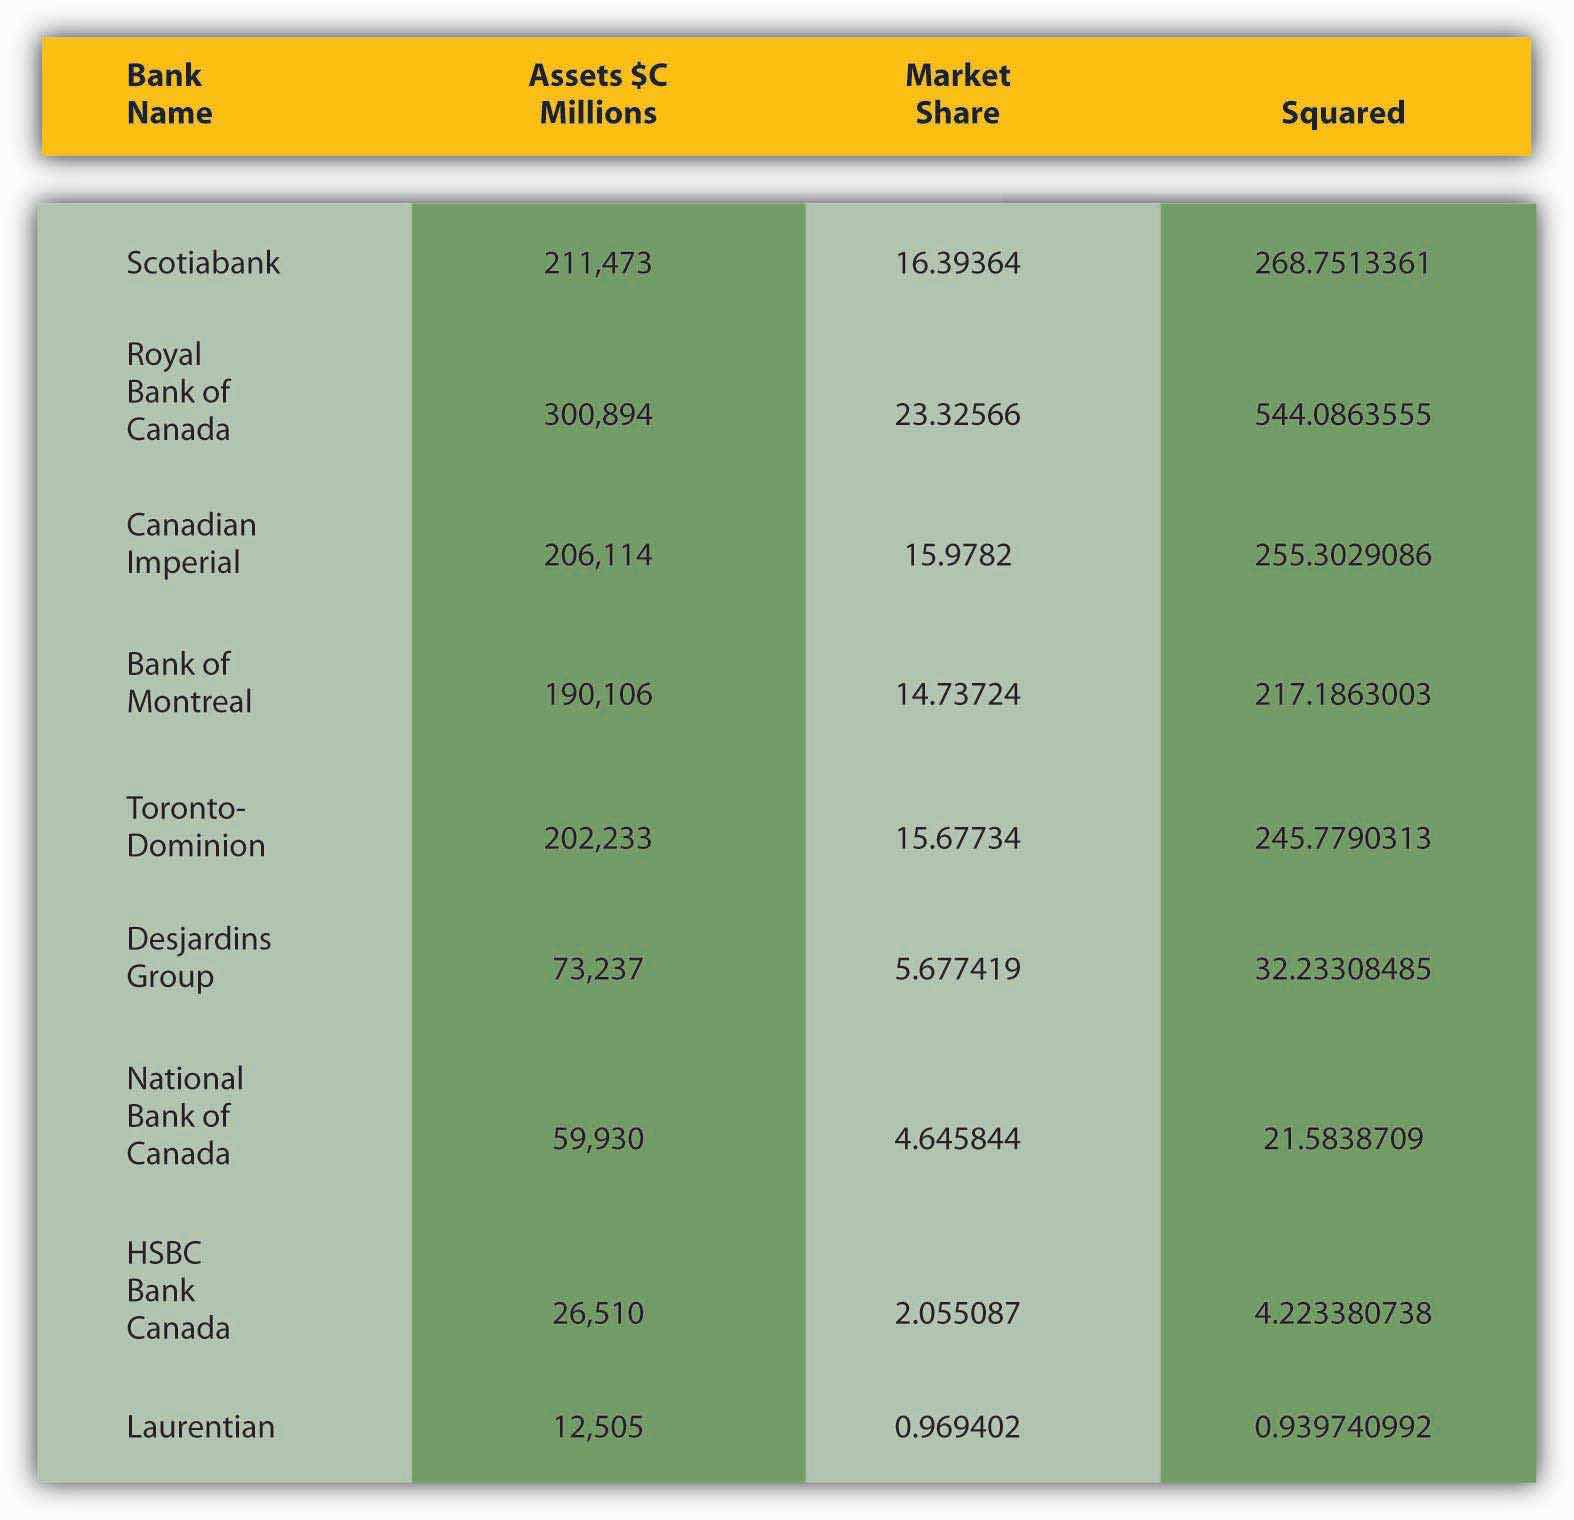Select HSBC squared value 4.223380738
This screenshot has height=1520, width=1574.
pyautogui.click(x=1342, y=1313)
